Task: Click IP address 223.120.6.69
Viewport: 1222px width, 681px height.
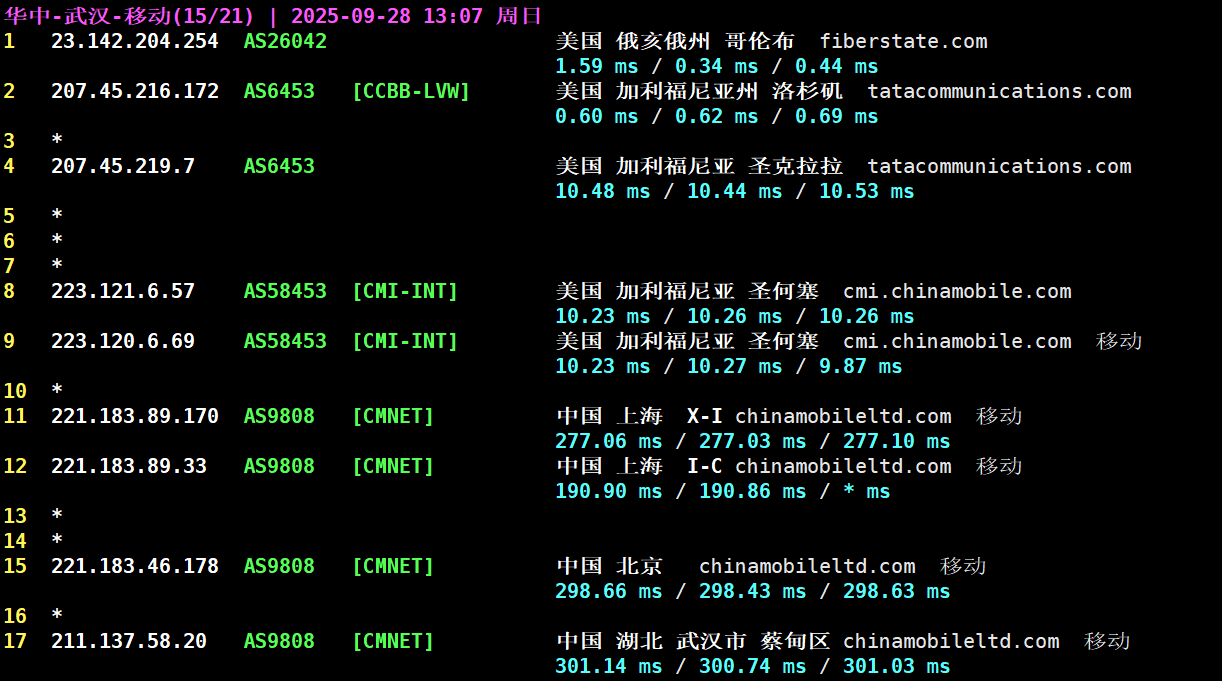Action: 123,341
